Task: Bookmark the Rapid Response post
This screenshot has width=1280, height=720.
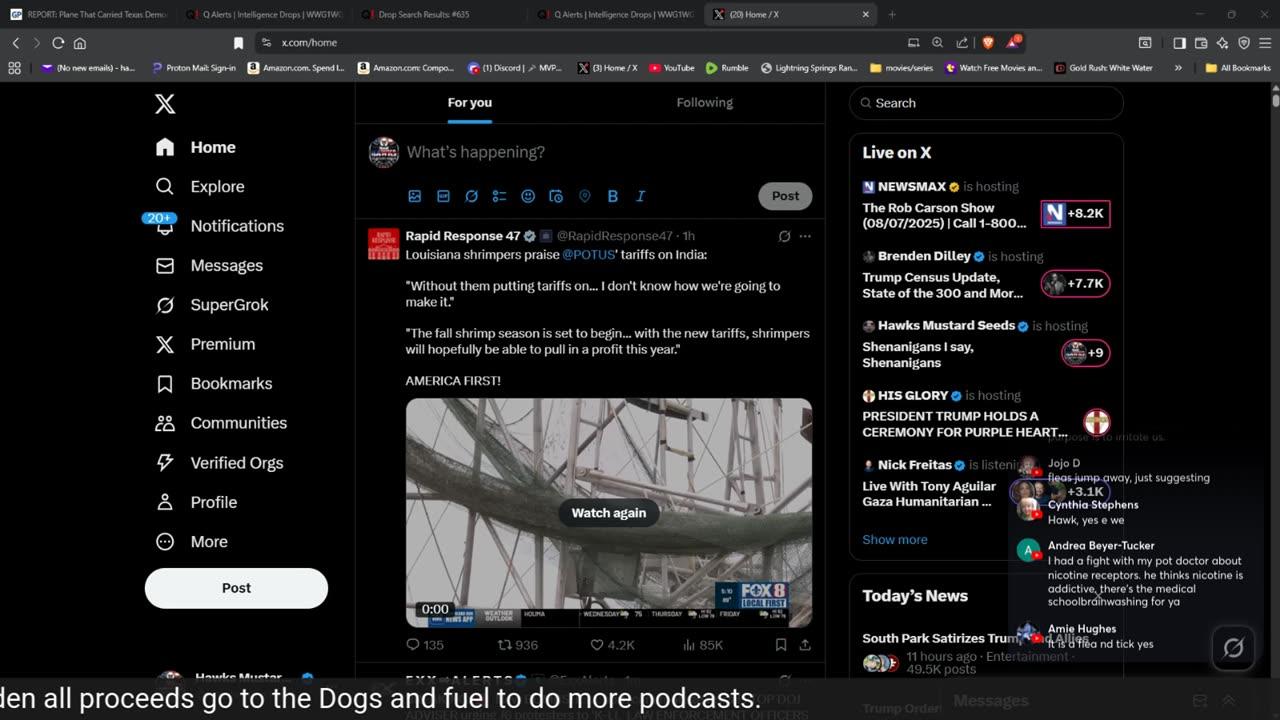Action: 781,645
